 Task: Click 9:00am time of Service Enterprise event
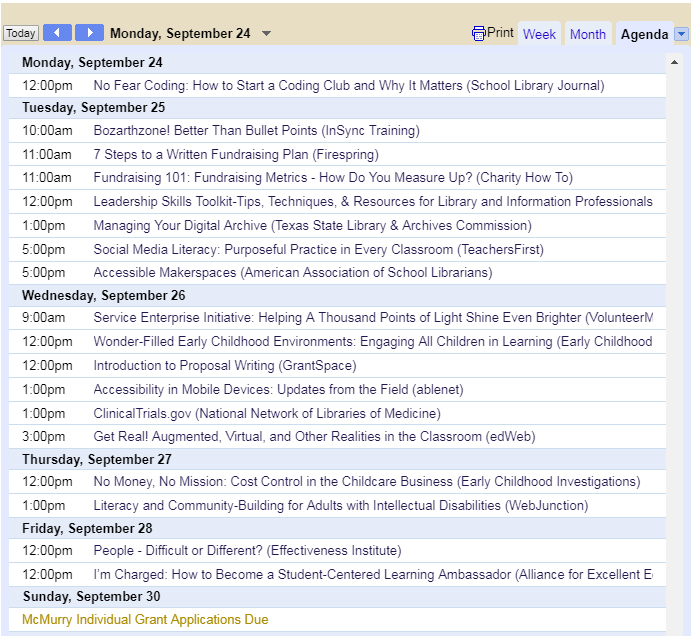tap(43, 318)
